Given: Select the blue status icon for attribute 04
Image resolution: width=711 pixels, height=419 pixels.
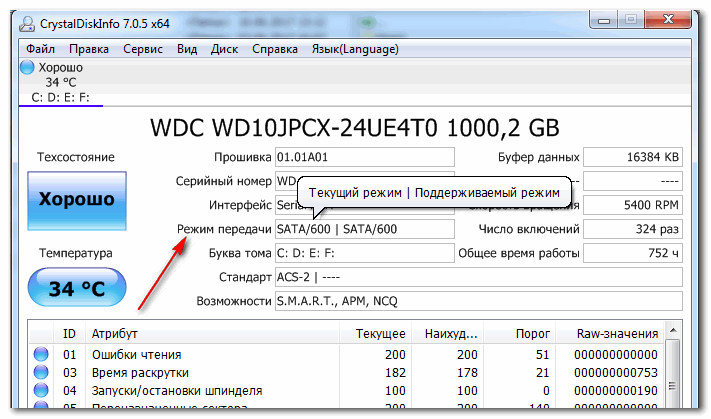Looking at the screenshot, I should tap(41, 390).
